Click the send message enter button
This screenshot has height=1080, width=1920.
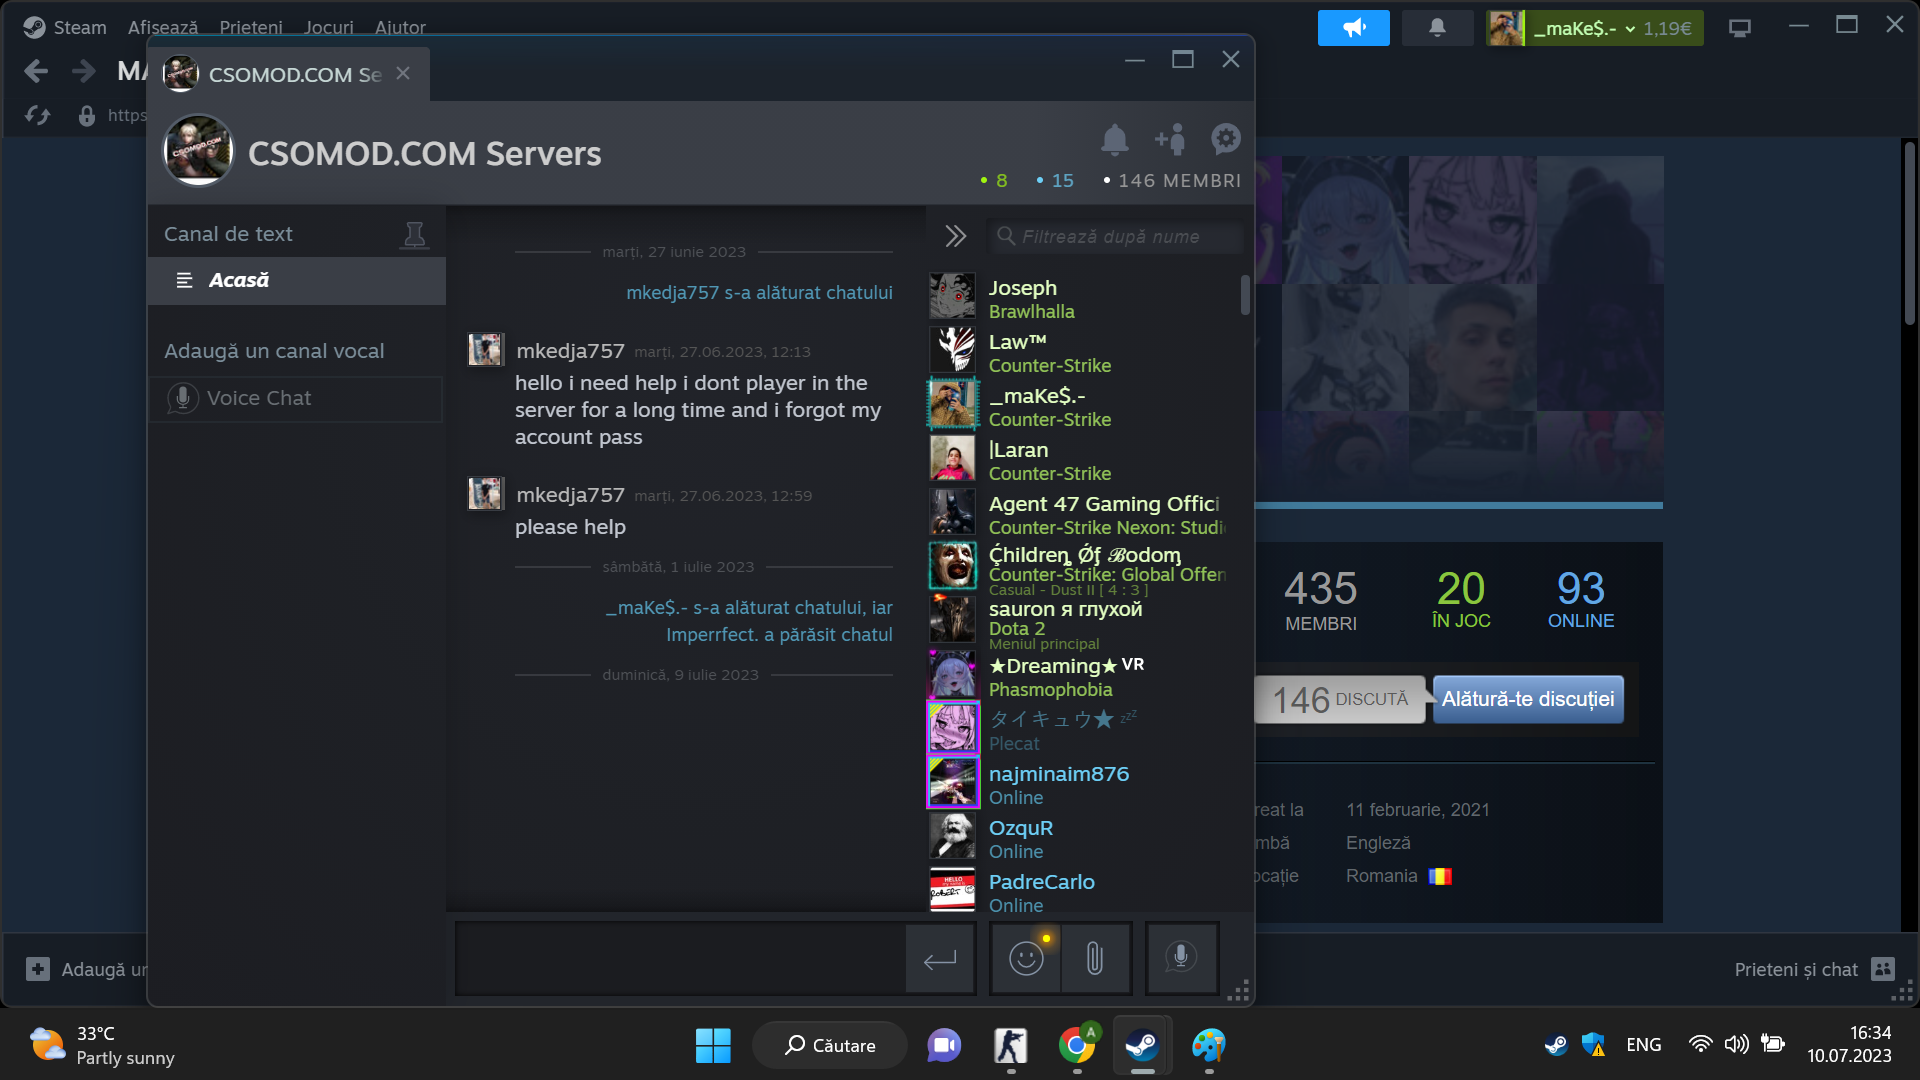click(x=940, y=960)
